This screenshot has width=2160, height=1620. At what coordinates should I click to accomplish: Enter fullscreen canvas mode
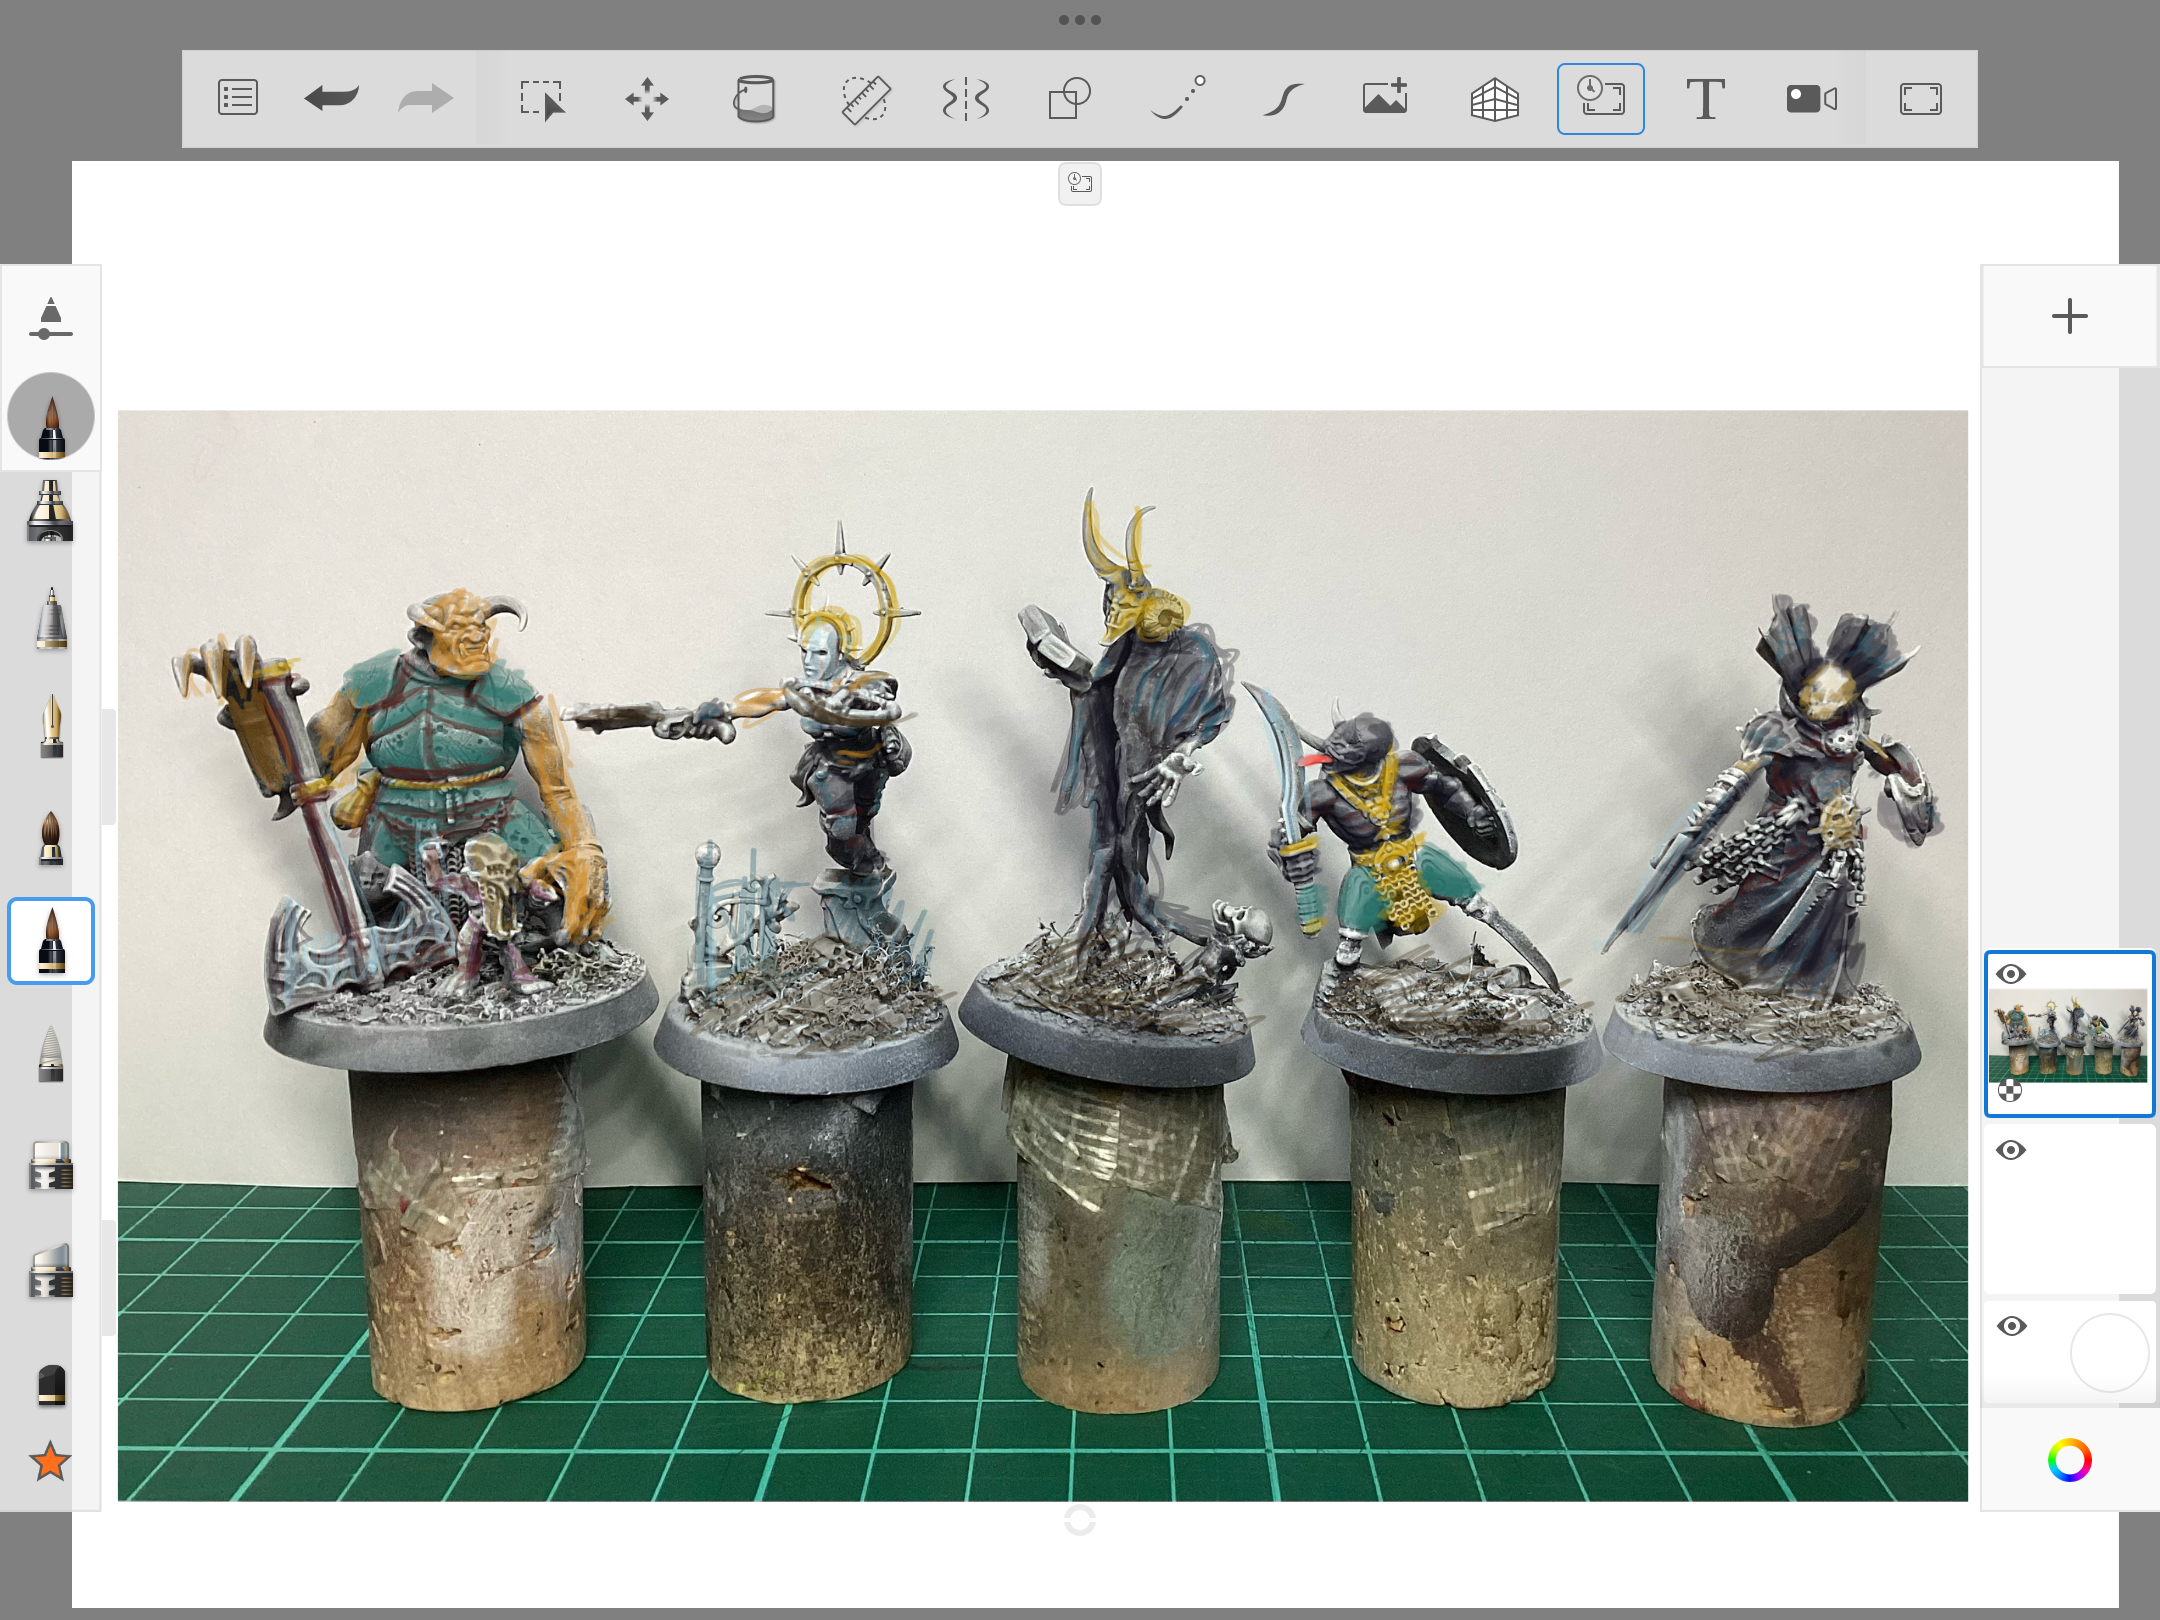pyautogui.click(x=1920, y=98)
